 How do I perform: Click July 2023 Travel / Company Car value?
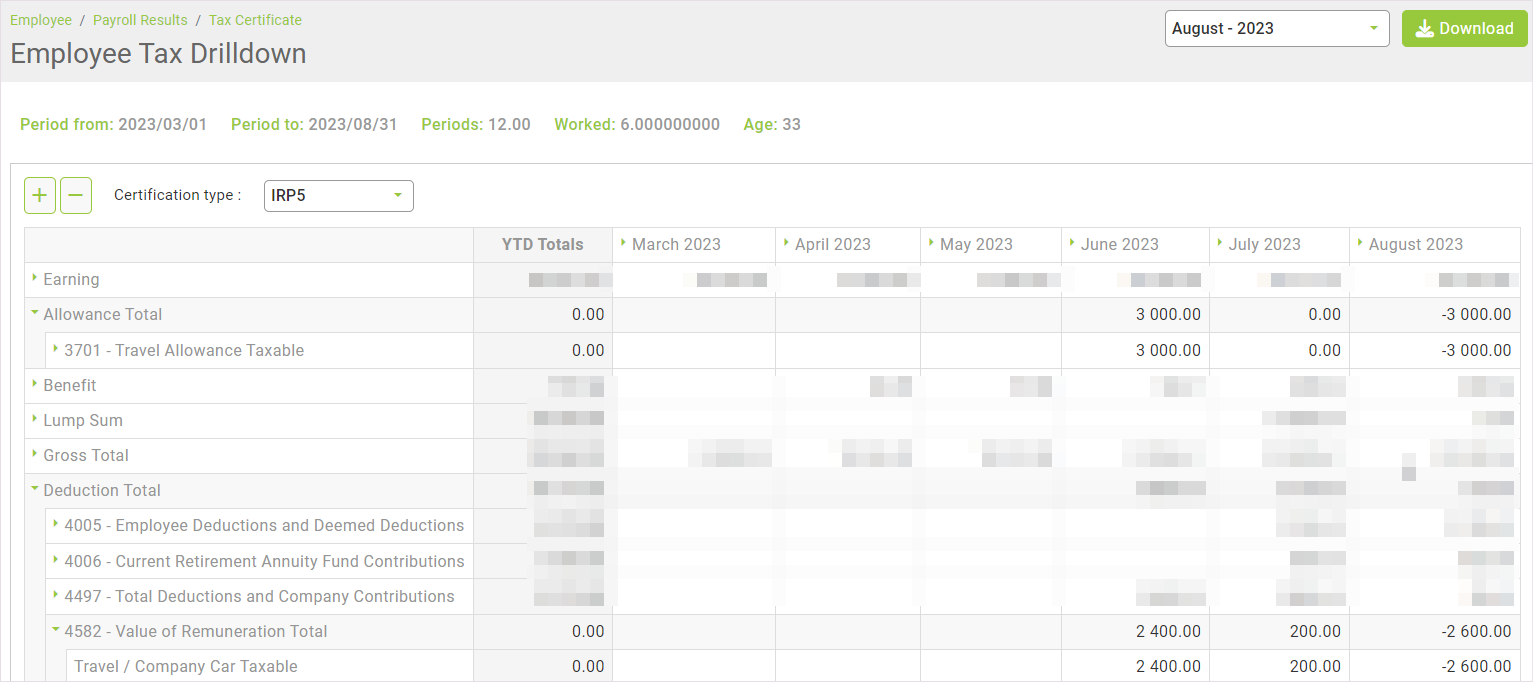(1315, 666)
